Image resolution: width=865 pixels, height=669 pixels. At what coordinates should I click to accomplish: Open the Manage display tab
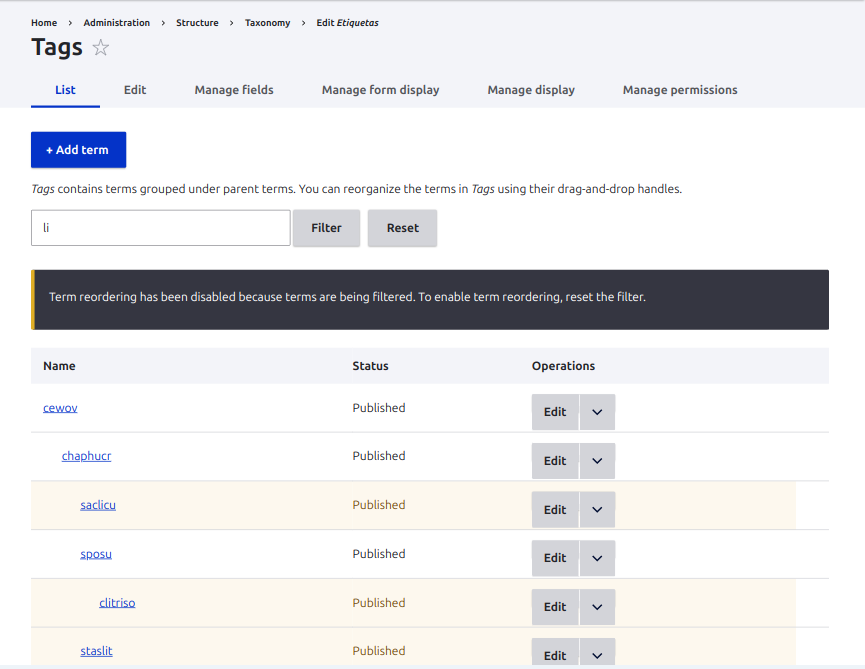click(x=531, y=90)
